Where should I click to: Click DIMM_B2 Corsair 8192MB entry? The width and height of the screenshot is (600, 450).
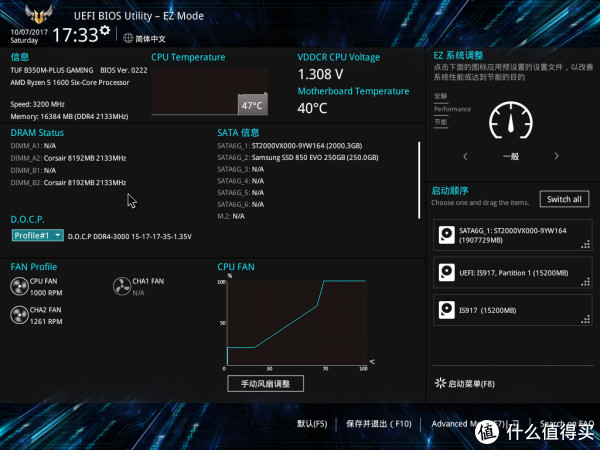[68, 183]
